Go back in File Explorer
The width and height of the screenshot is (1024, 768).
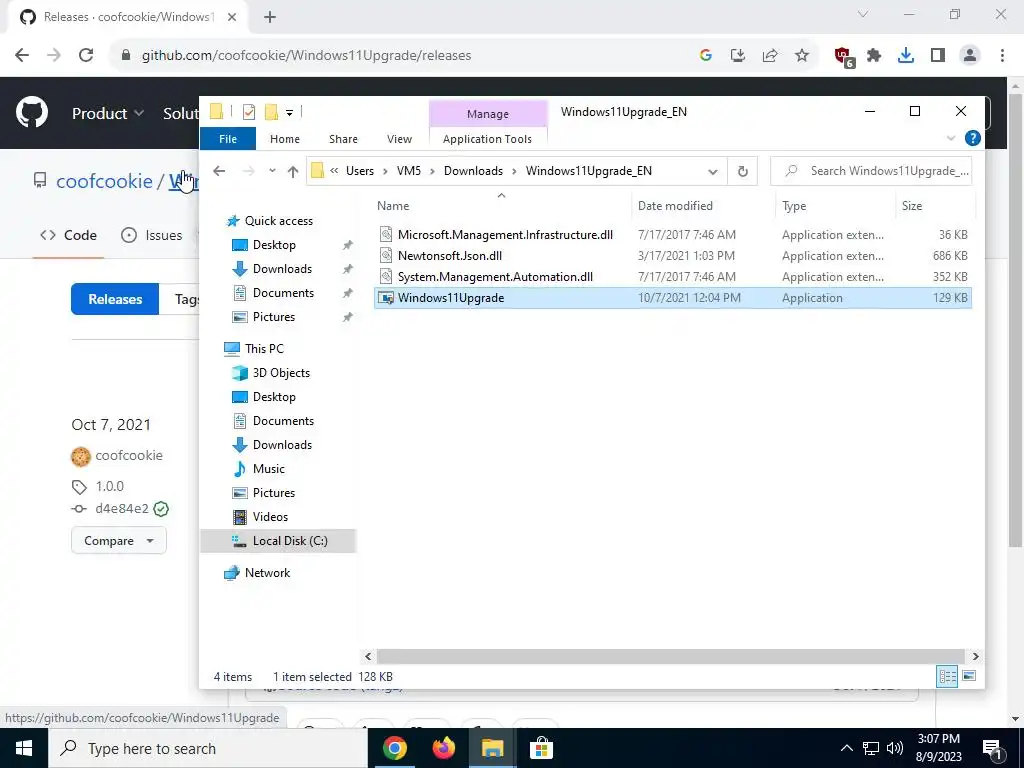[219, 171]
